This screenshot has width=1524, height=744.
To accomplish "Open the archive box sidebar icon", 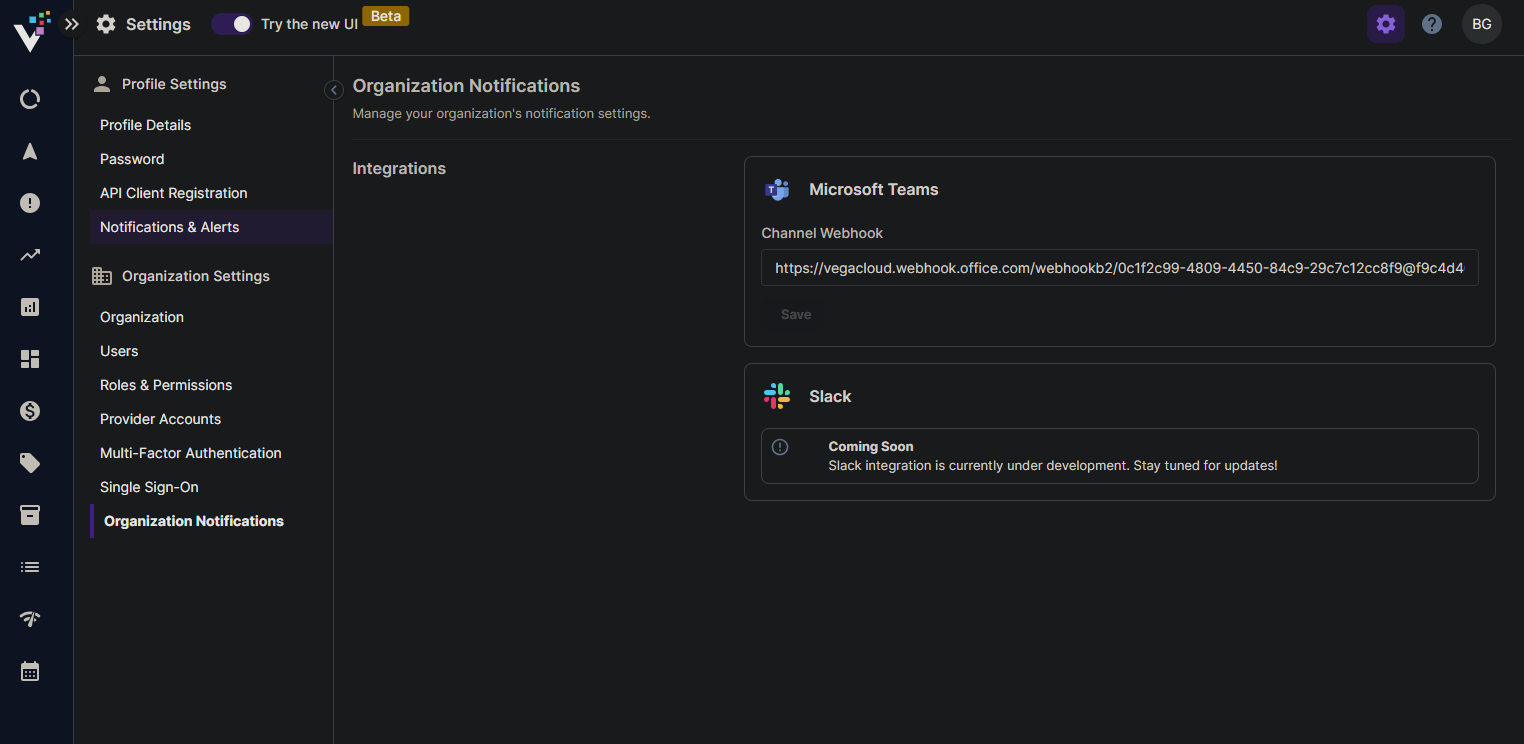I will pos(30,515).
